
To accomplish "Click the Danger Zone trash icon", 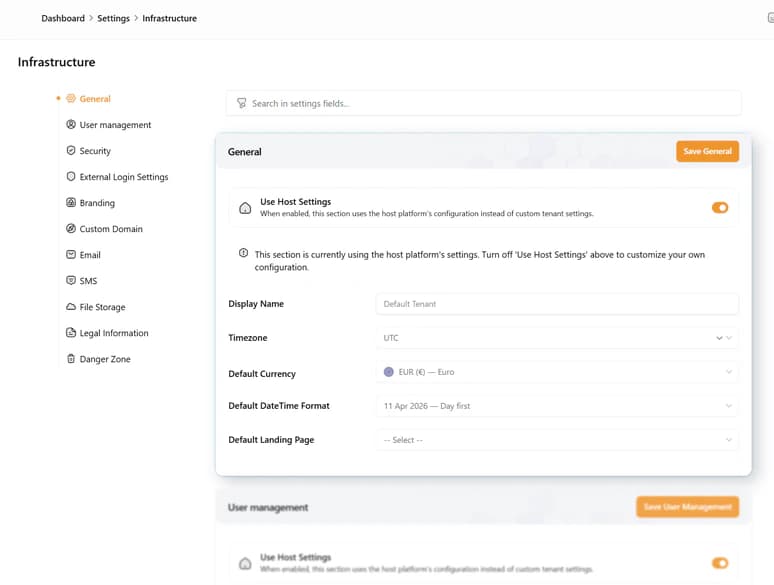I will point(71,359).
